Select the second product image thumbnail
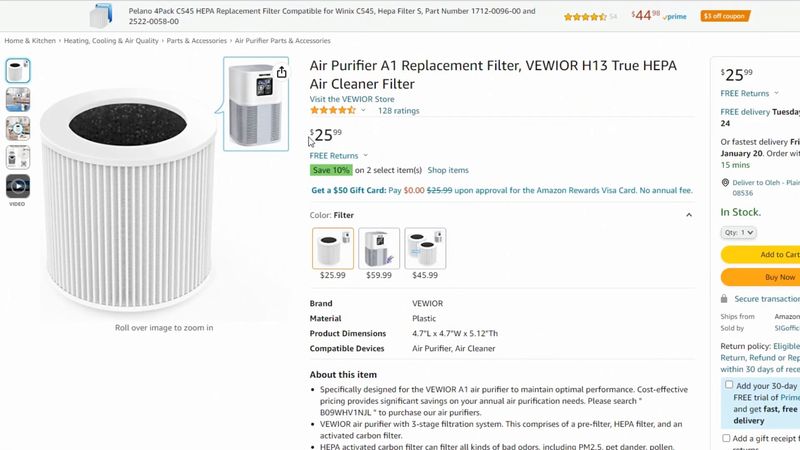This screenshot has width=800, height=450. pos(18,99)
